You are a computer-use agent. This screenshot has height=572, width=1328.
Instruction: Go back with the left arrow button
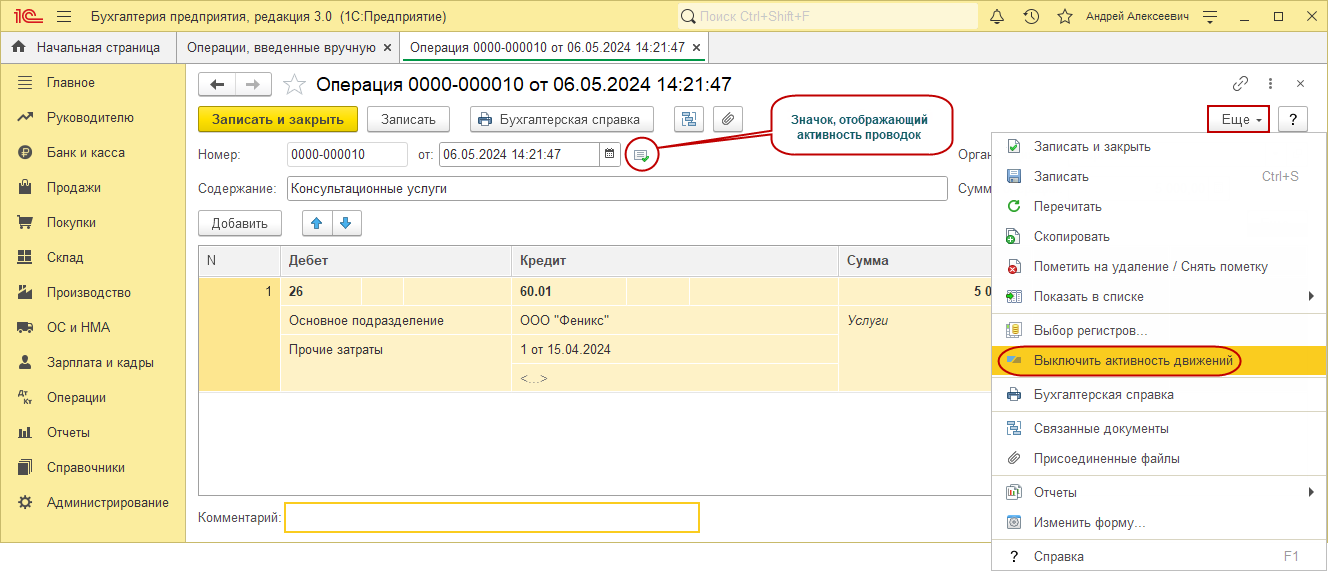pyautogui.click(x=216, y=85)
